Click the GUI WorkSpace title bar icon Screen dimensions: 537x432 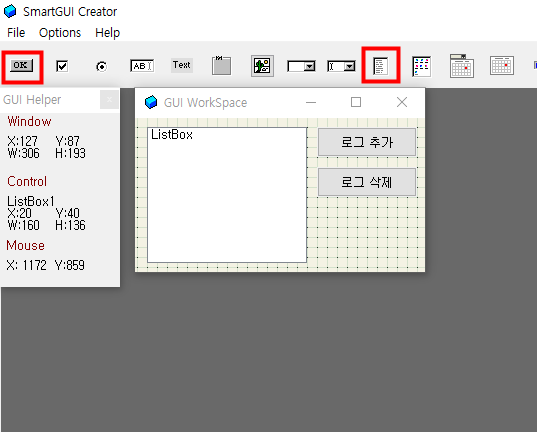click(x=151, y=102)
